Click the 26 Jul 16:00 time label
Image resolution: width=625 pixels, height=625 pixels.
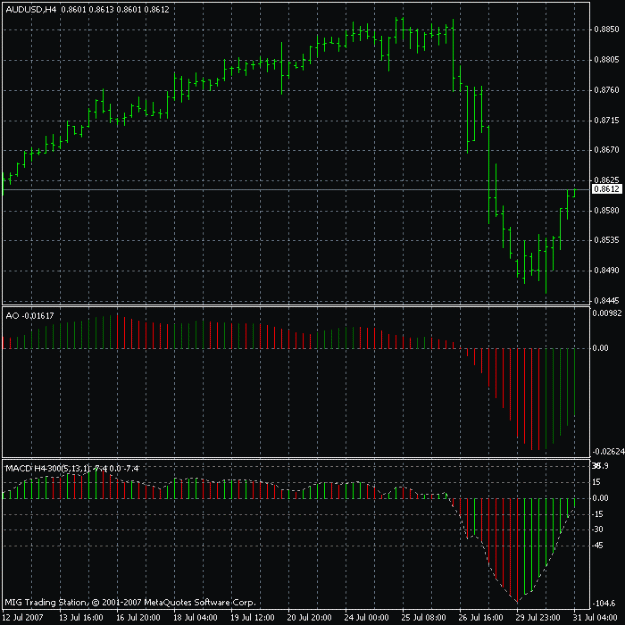click(480, 618)
